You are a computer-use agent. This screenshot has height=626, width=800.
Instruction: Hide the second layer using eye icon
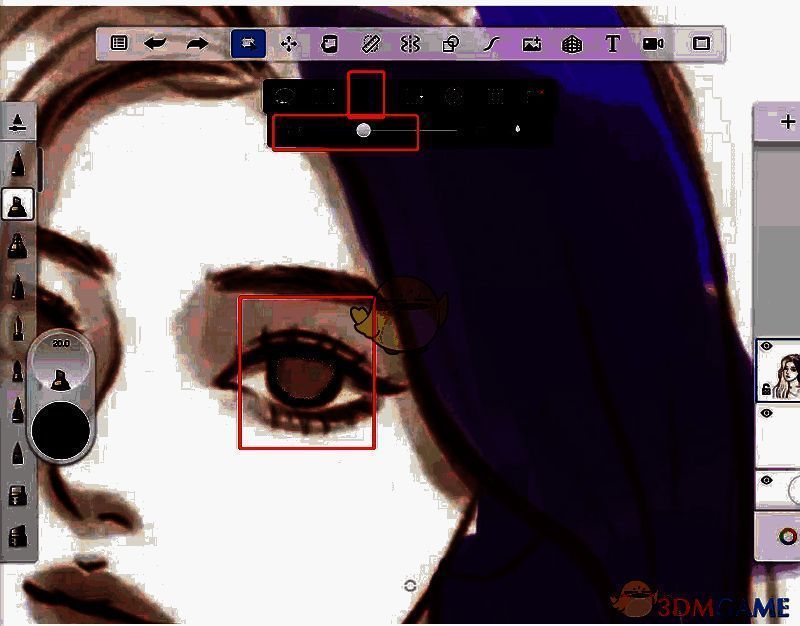pyautogui.click(x=767, y=412)
